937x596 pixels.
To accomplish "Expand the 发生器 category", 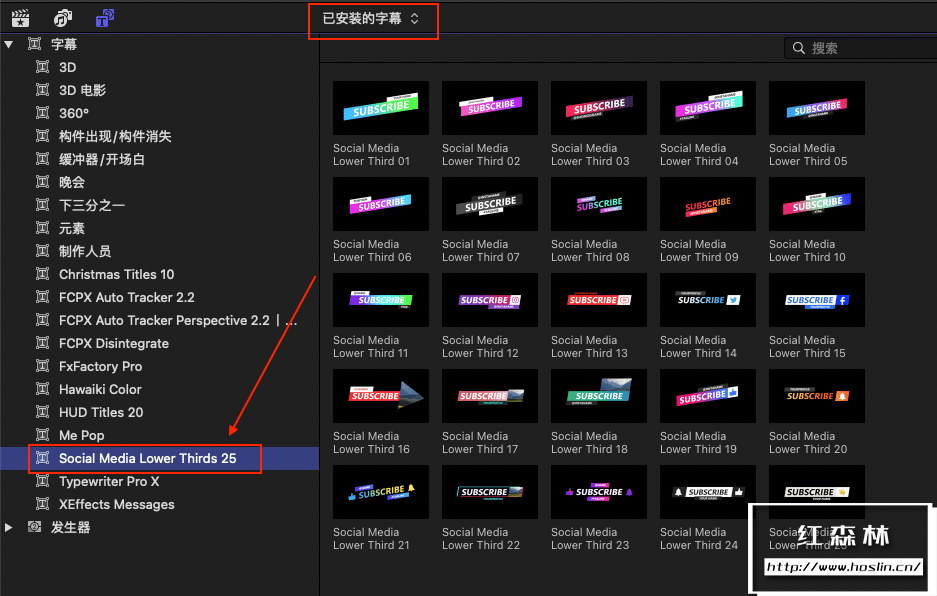I will (8, 527).
